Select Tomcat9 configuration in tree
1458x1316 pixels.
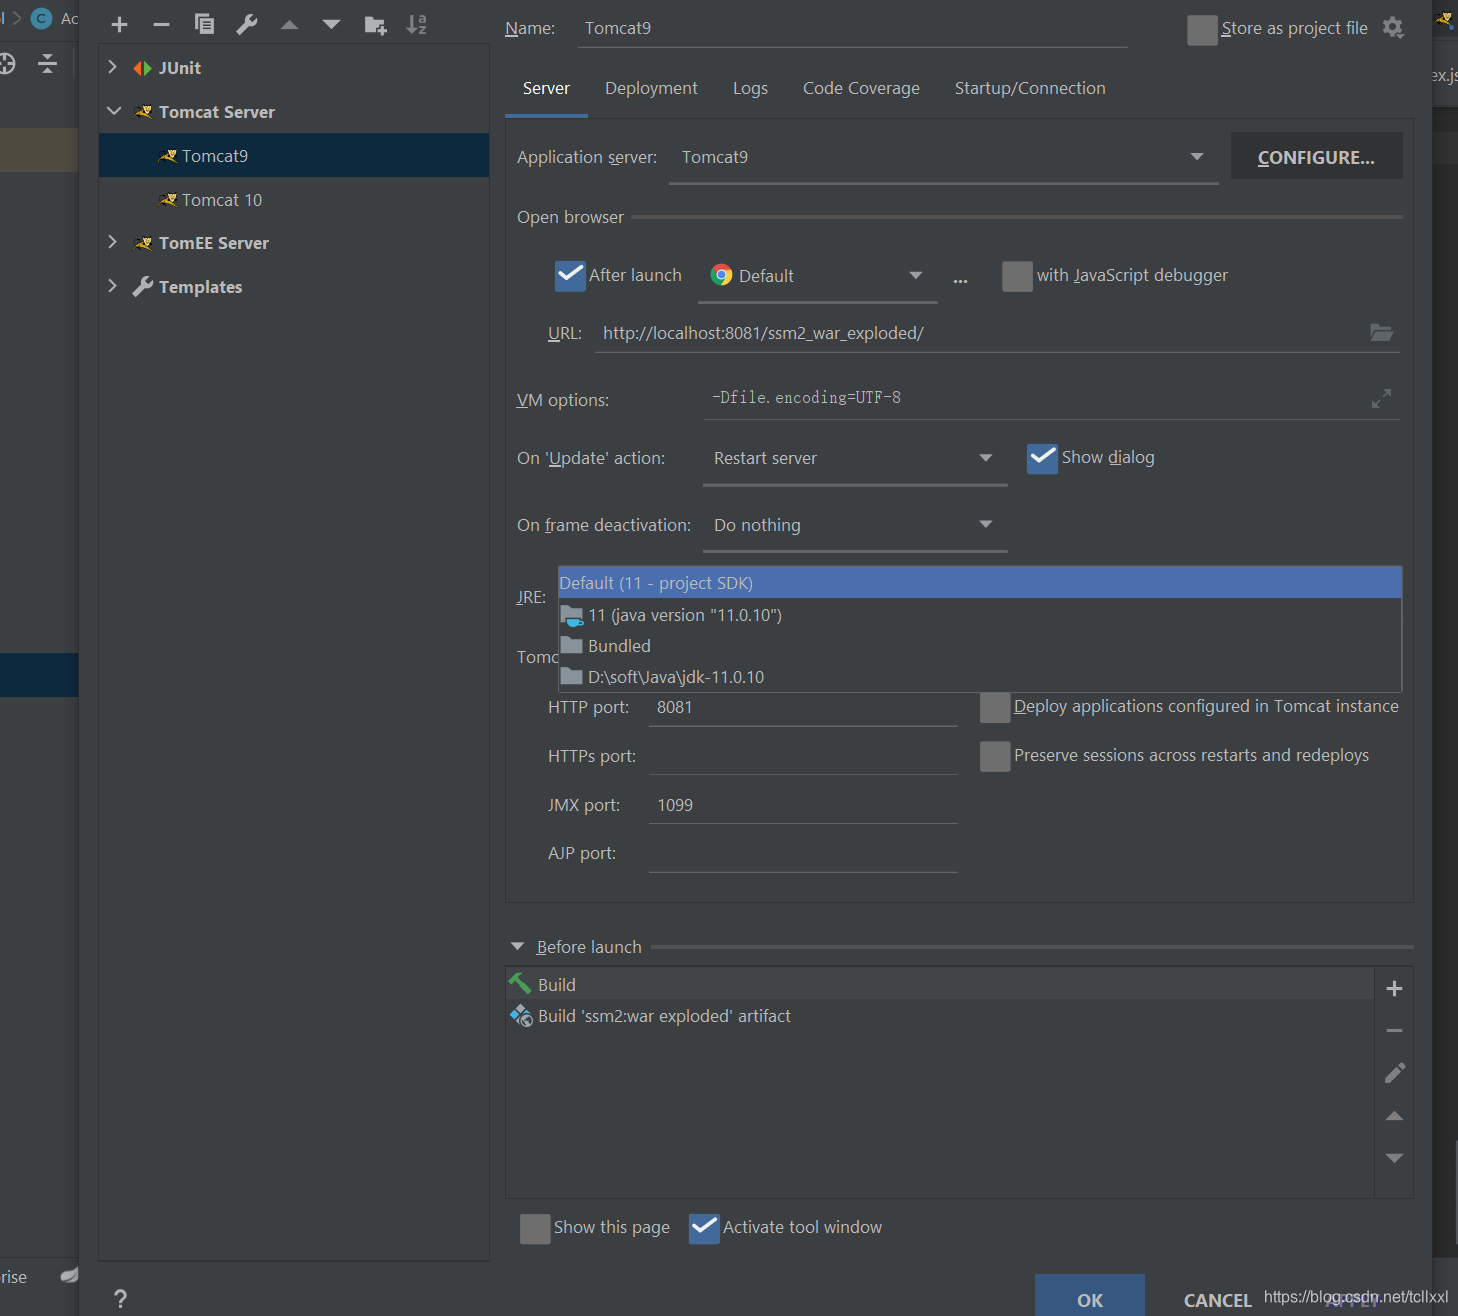(x=294, y=155)
